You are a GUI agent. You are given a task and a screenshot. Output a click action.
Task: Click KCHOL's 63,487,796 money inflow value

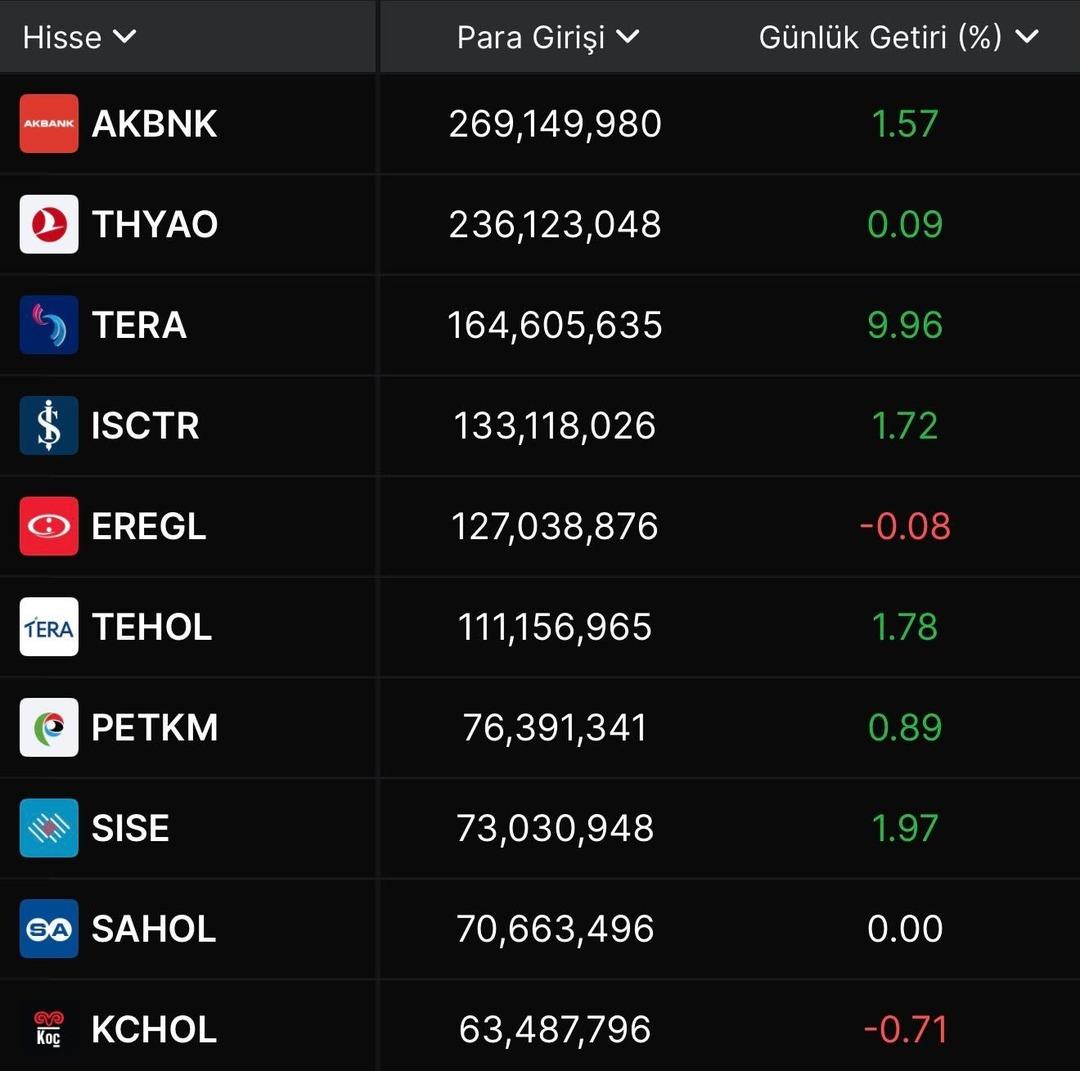point(555,1029)
